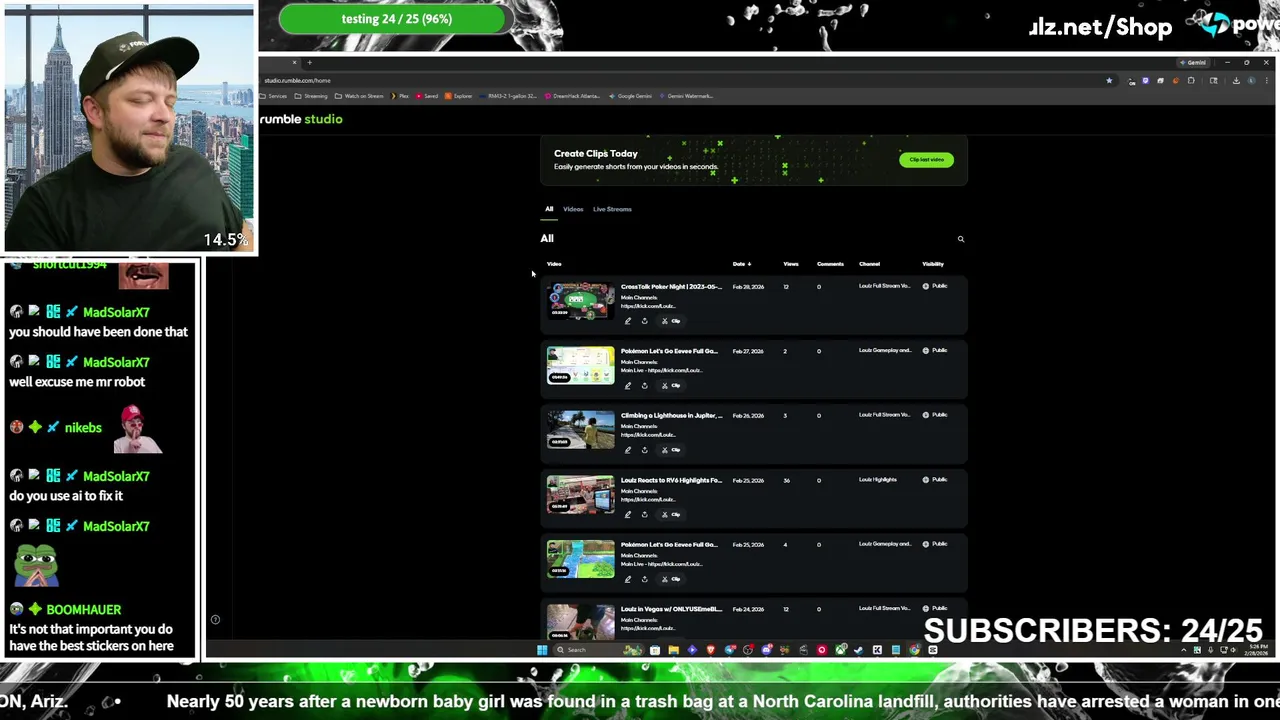Change Public visibility of Climbing a Lighthouse
The image size is (1280, 720).
pos(935,415)
